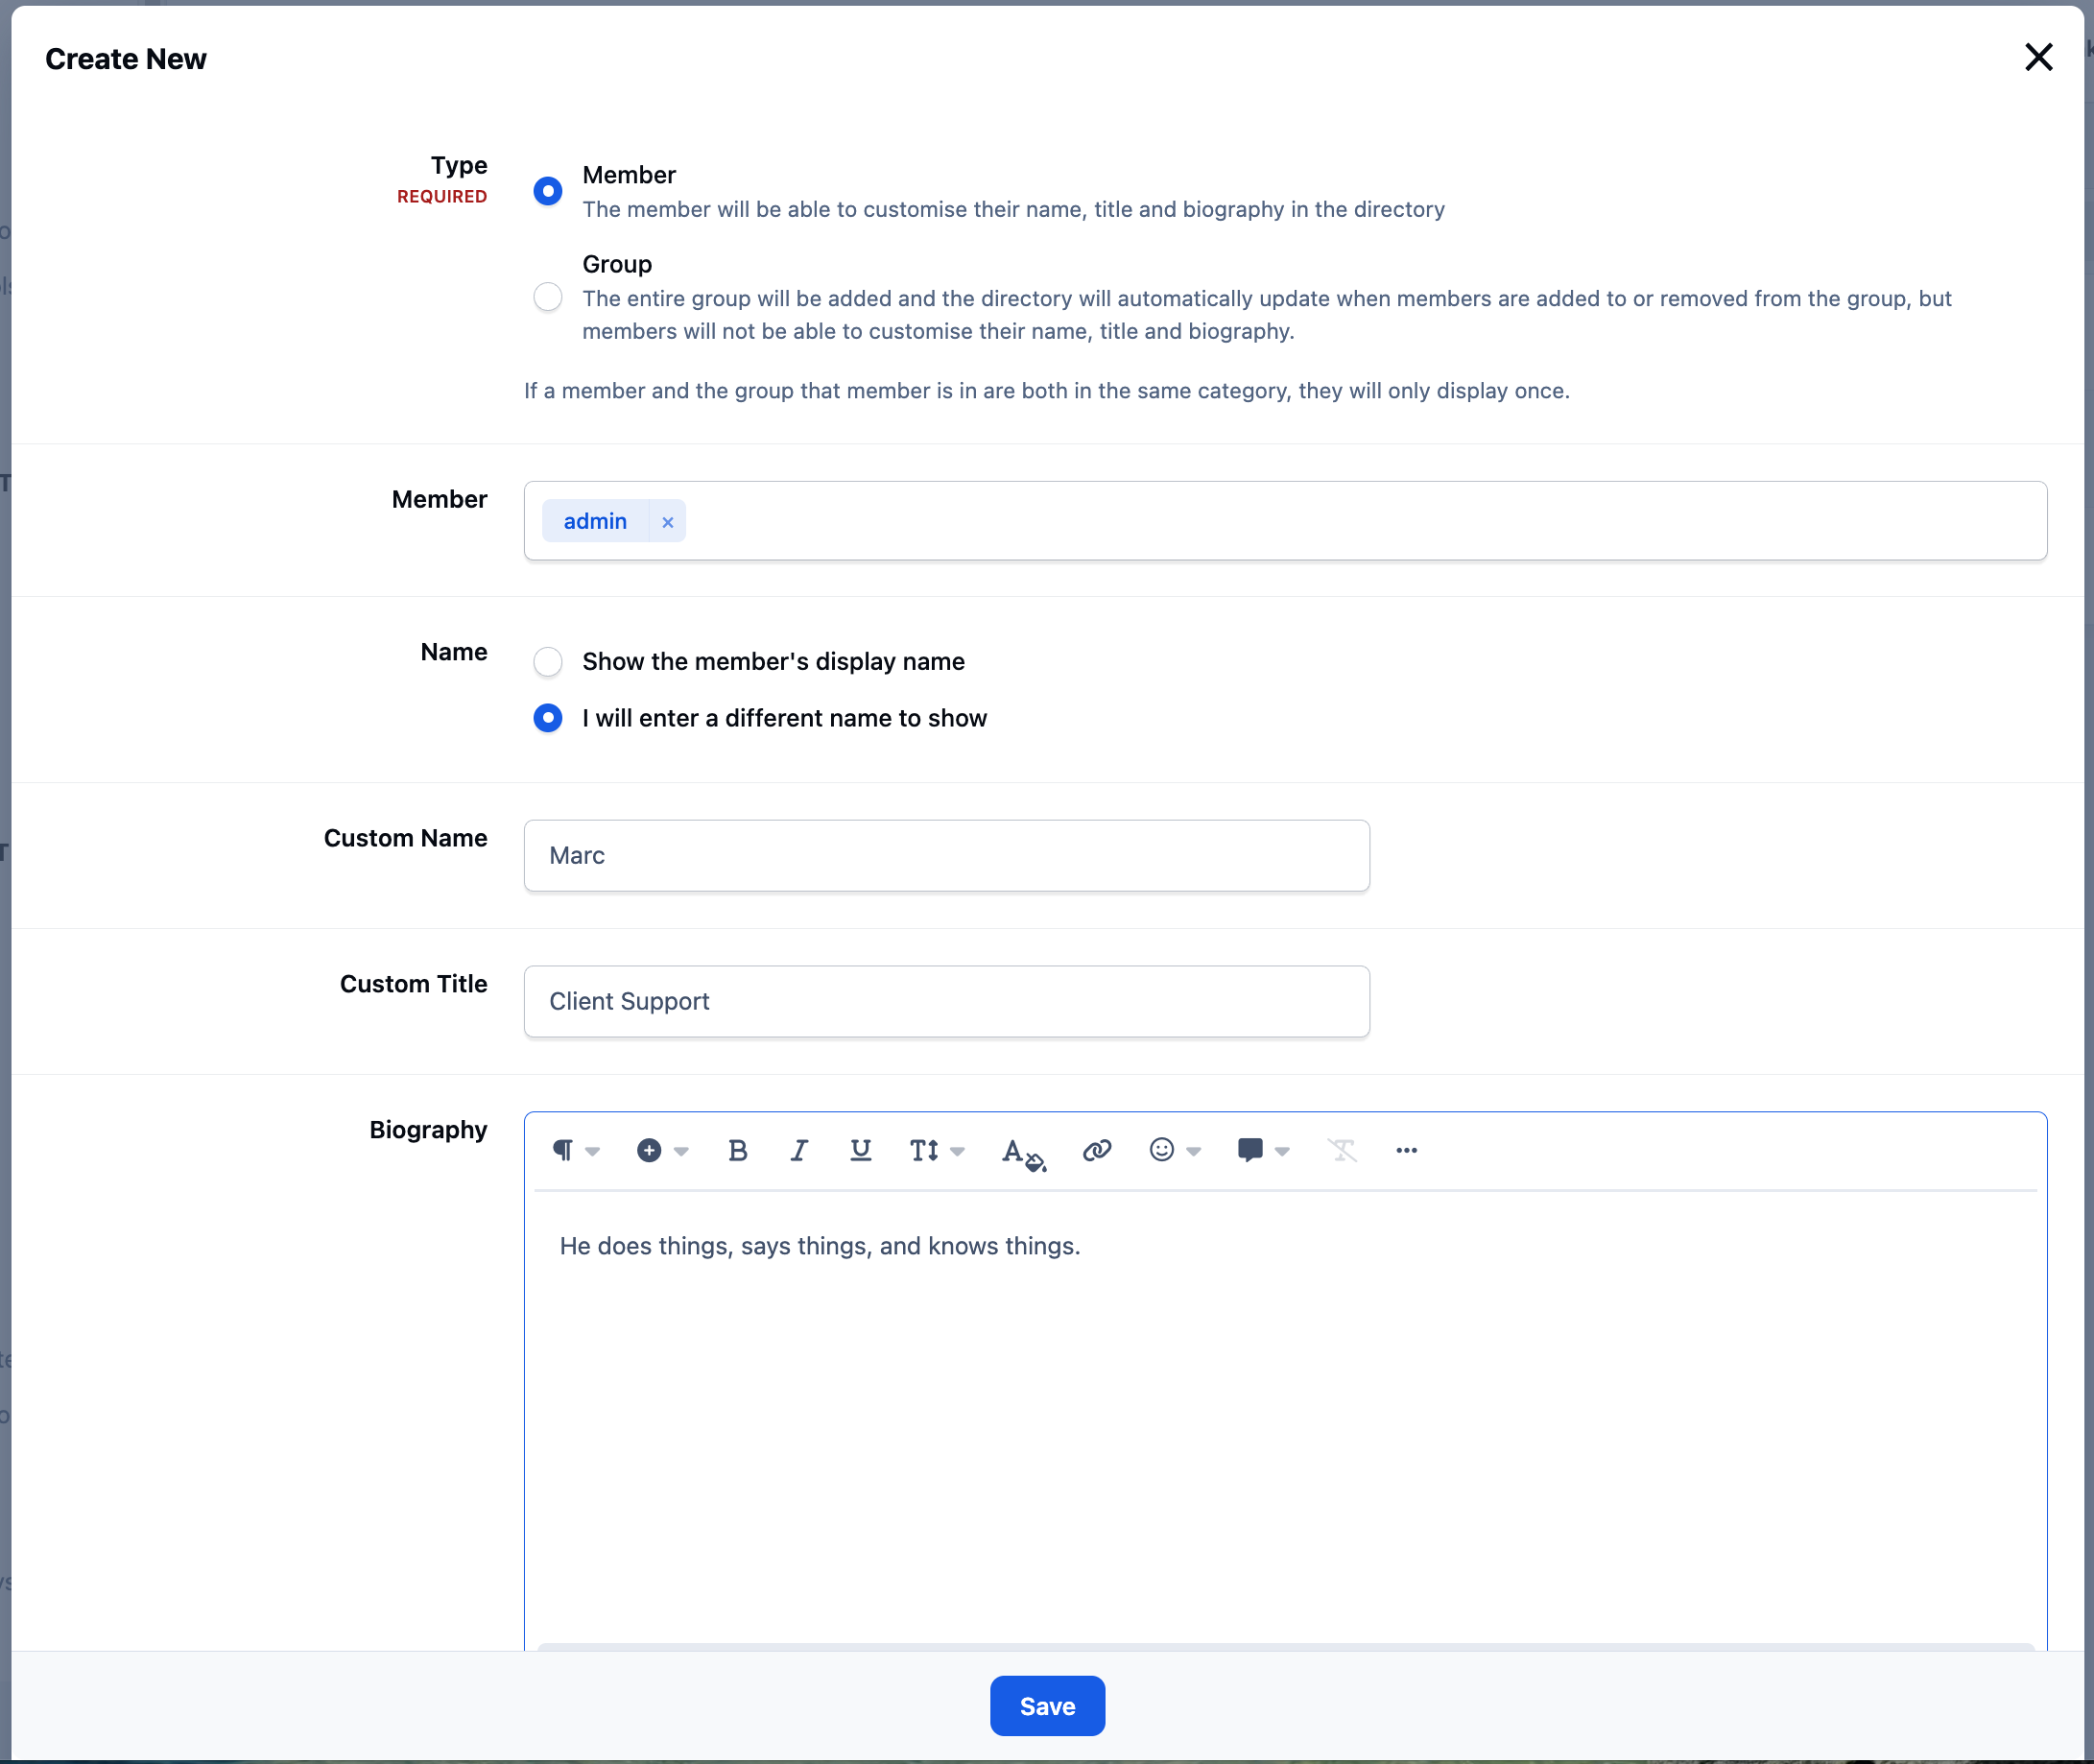
Task: Click the REQUIRED label under Type
Action: [442, 197]
